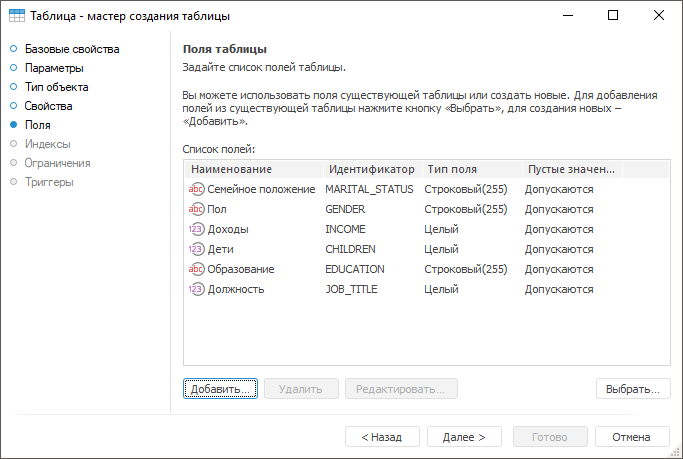Go back with the Назад button

pos(382,437)
